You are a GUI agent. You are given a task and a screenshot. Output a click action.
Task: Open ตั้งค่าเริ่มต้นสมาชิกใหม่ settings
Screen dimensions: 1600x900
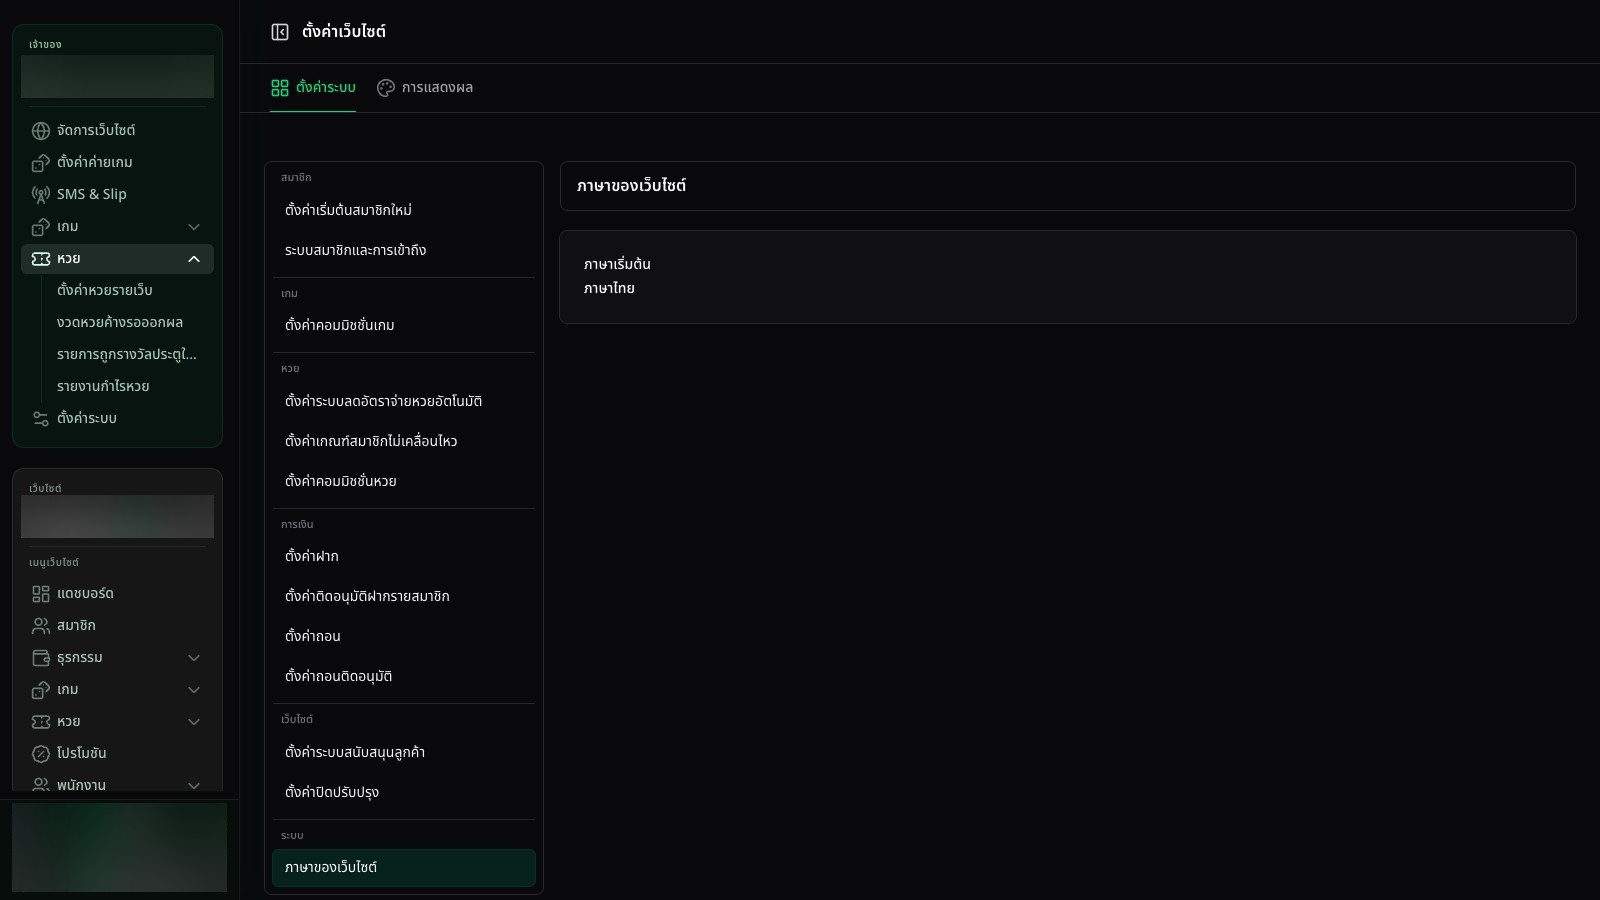pos(404,210)
